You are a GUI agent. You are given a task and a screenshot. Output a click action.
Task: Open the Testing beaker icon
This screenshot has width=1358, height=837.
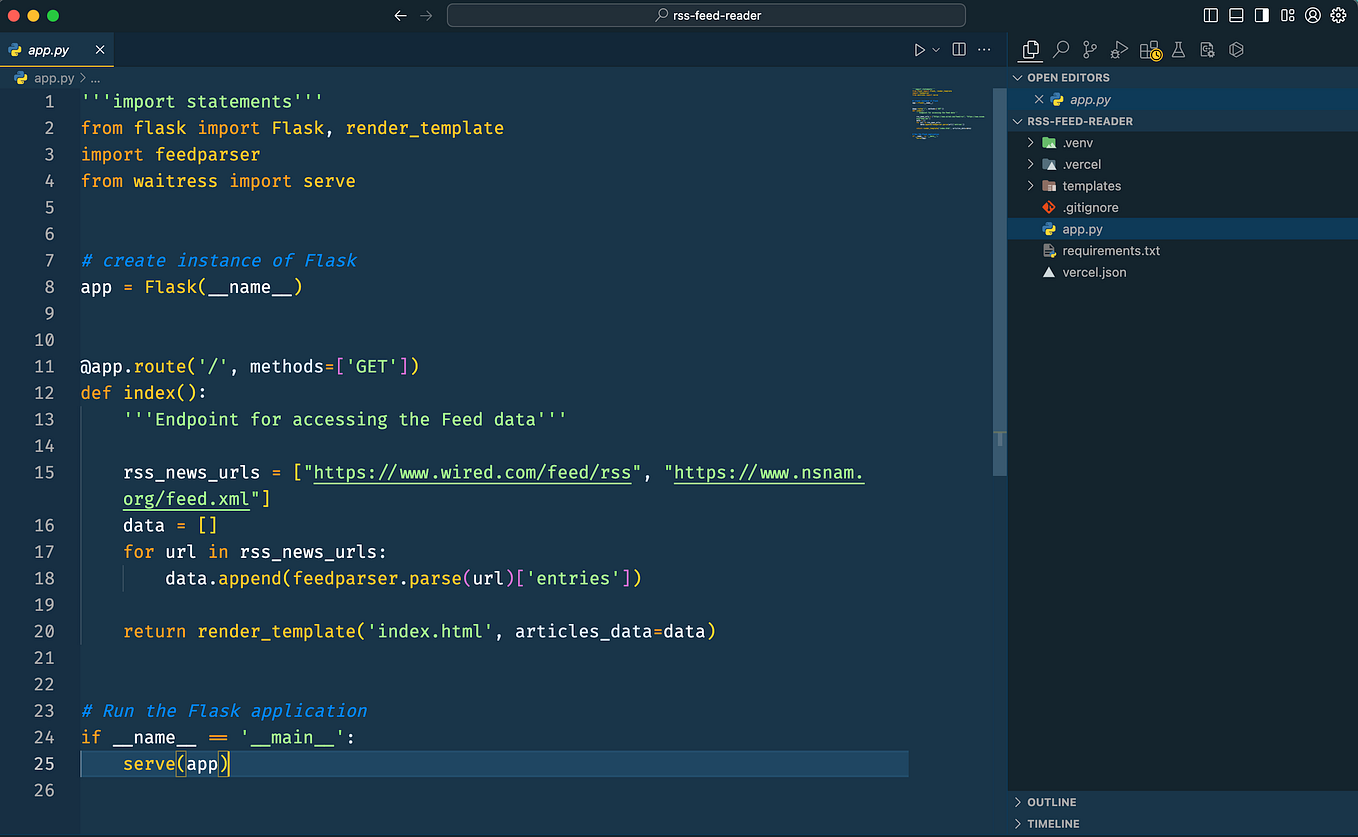[x=1178, y=49]
